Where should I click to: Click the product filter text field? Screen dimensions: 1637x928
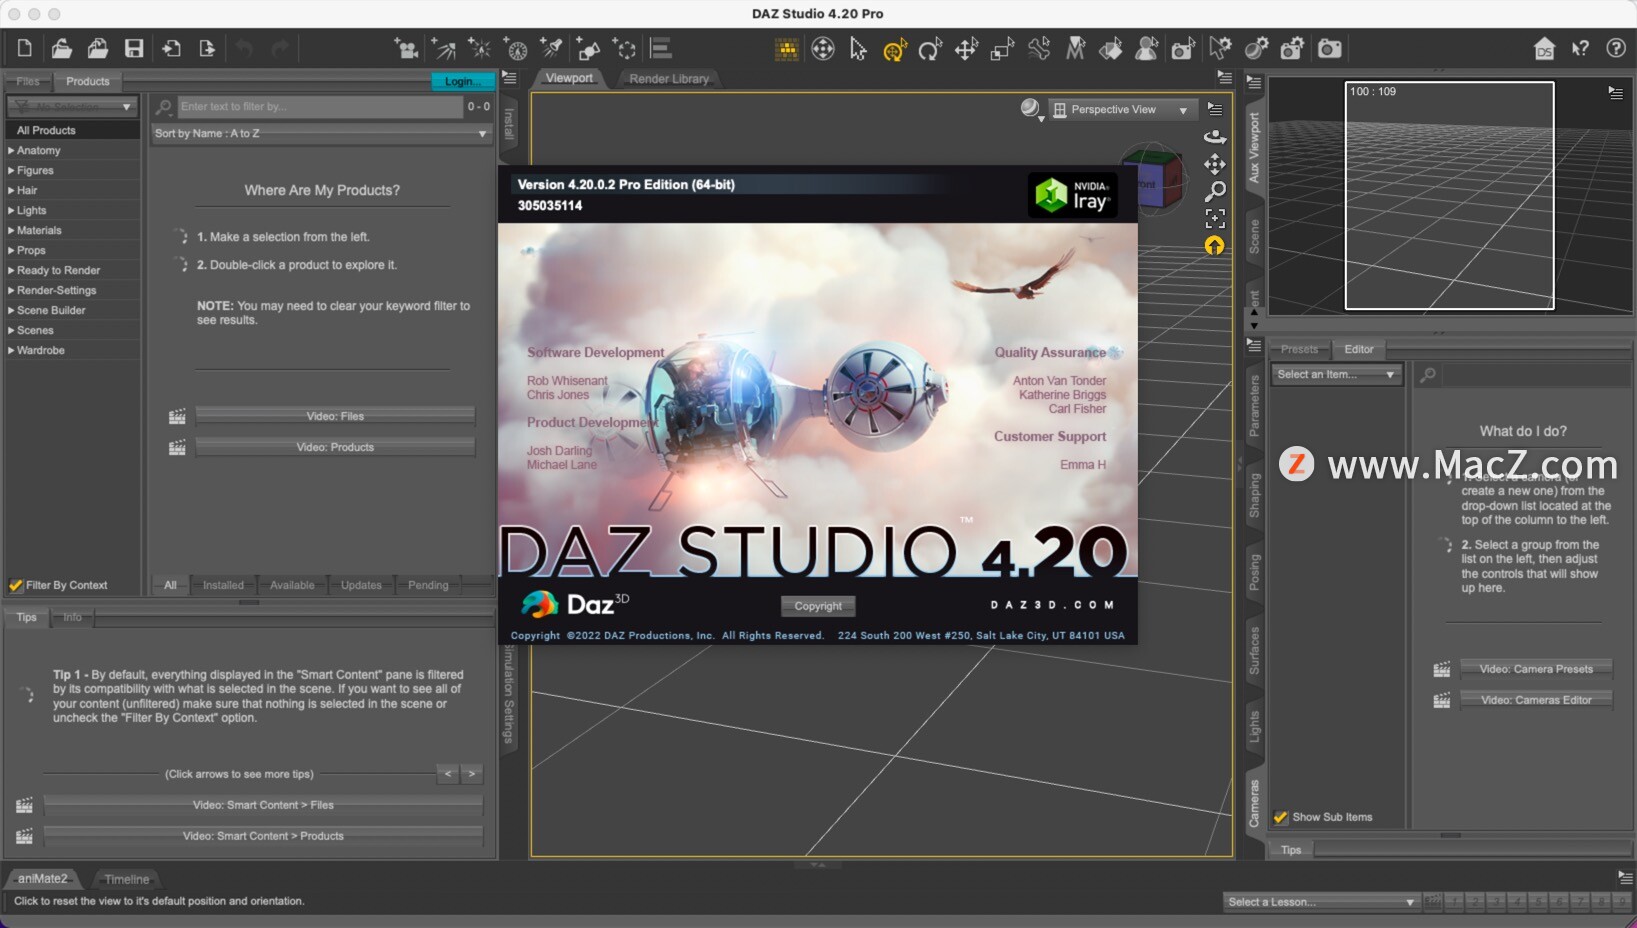(320, 106)
